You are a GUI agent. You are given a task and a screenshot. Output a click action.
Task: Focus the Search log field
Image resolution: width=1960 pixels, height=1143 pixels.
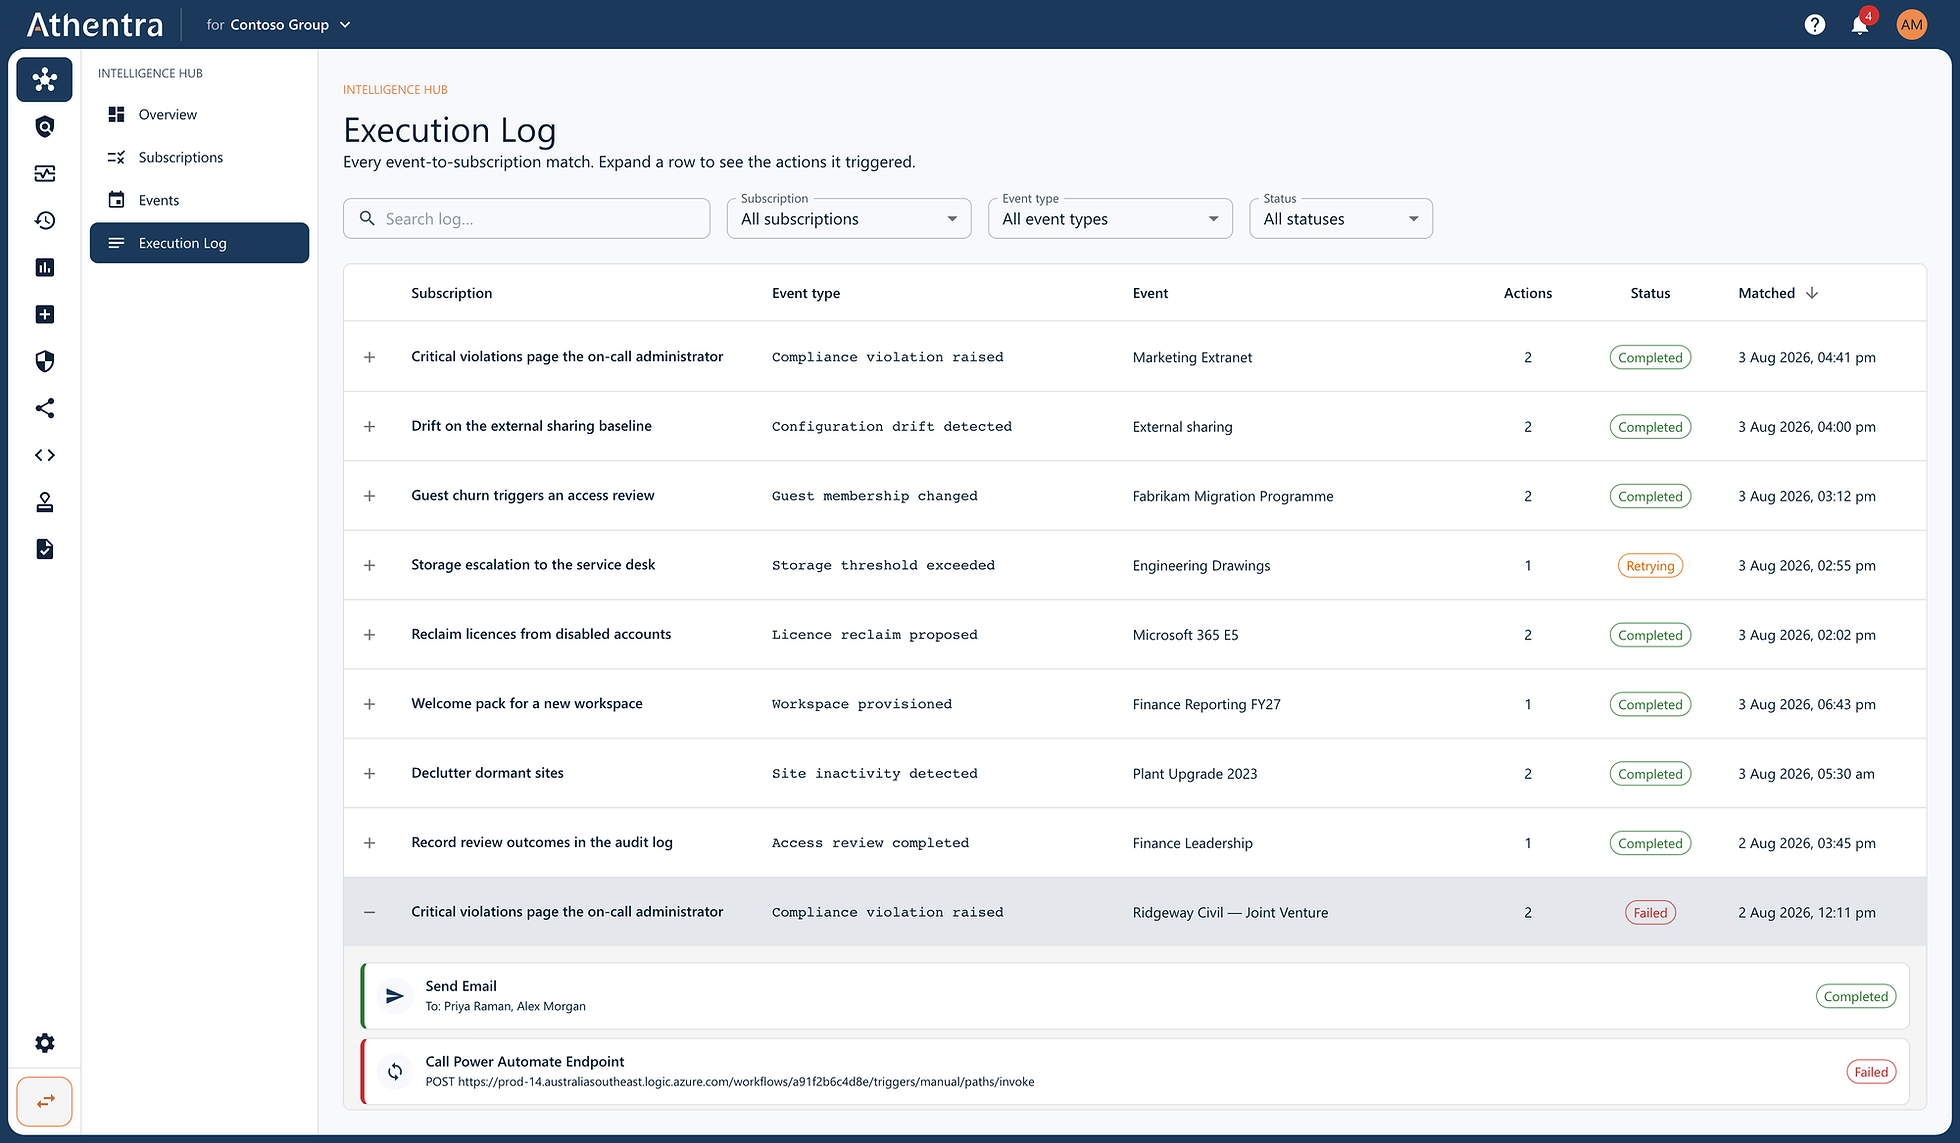click(x=526, y=218)
